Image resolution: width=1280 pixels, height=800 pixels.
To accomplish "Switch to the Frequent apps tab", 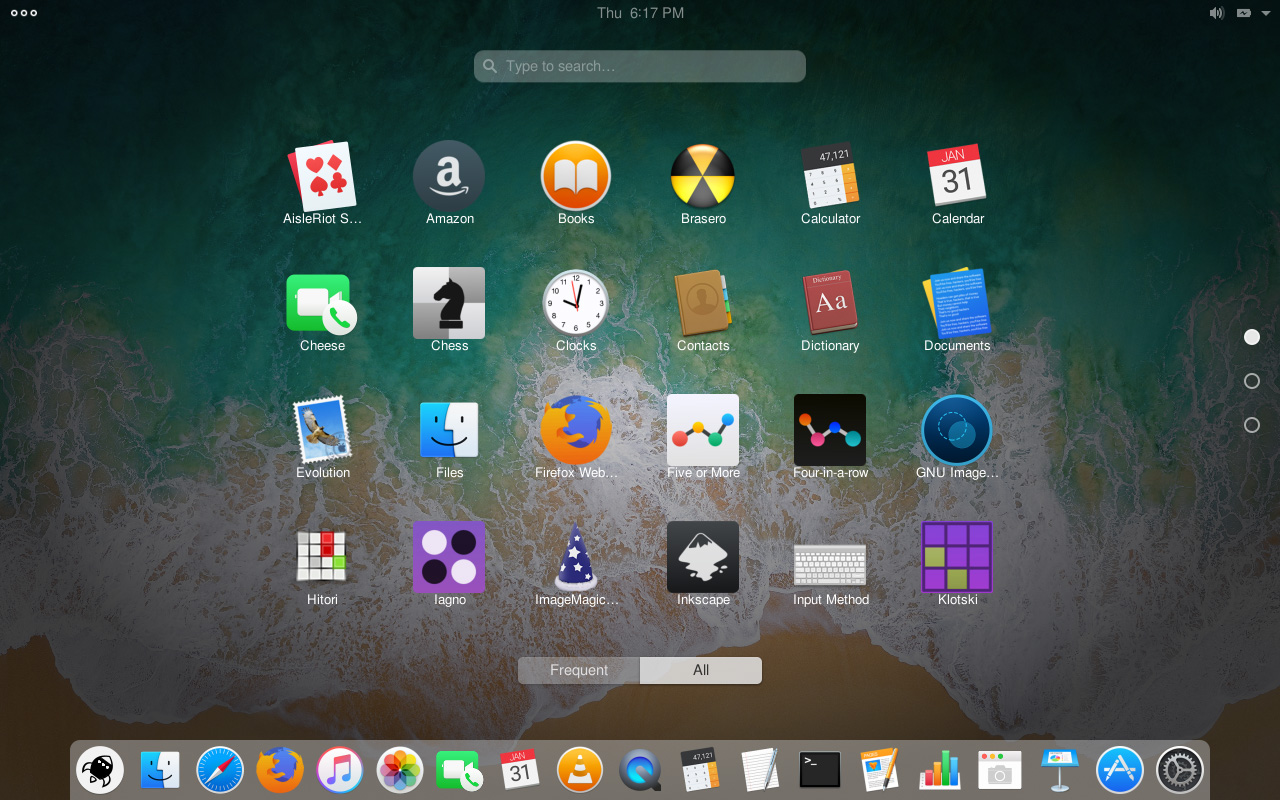I will [579, 670].
